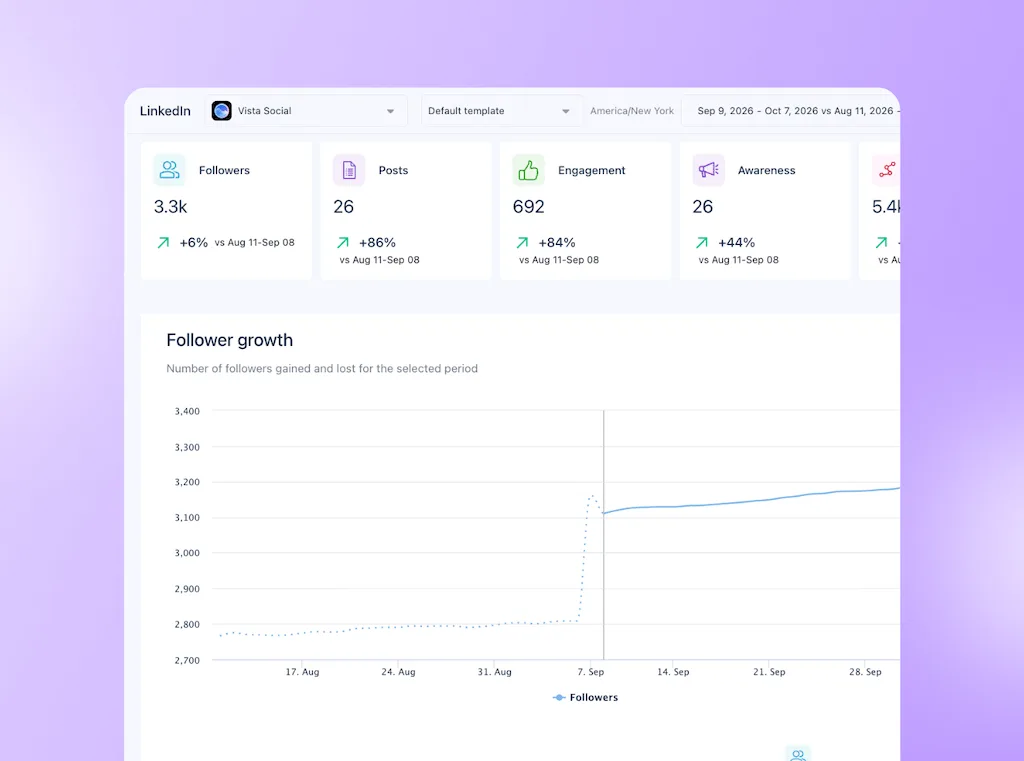Click the Engagement card label
The image size is (1024, 761).
(592, 170)
